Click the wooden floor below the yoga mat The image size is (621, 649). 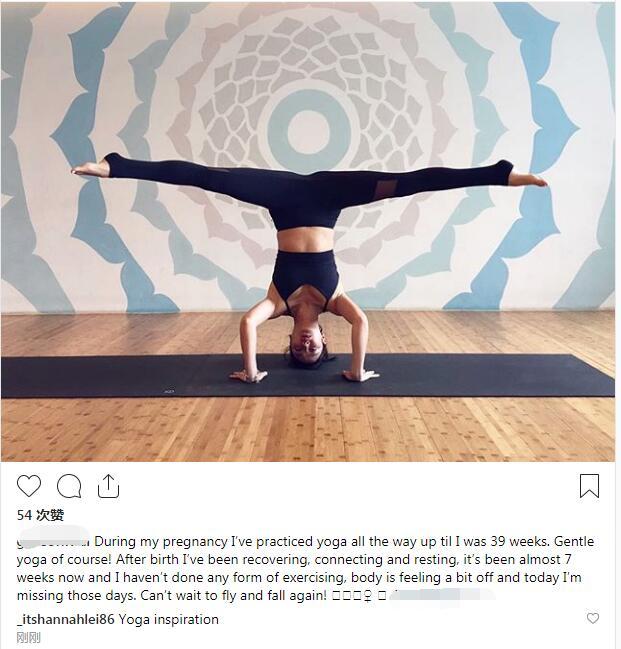[307, 429]
